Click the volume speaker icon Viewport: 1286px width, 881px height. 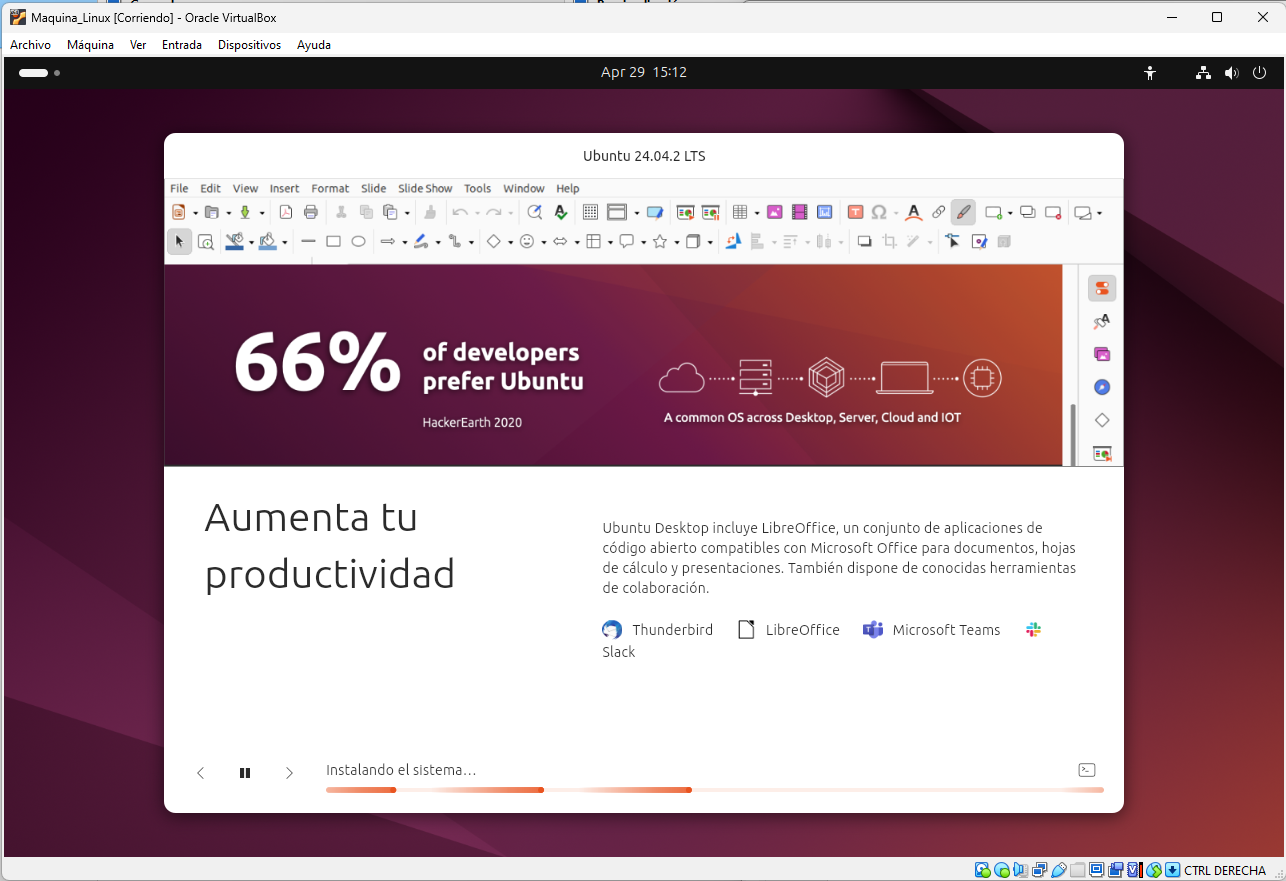coord(1231,73)
